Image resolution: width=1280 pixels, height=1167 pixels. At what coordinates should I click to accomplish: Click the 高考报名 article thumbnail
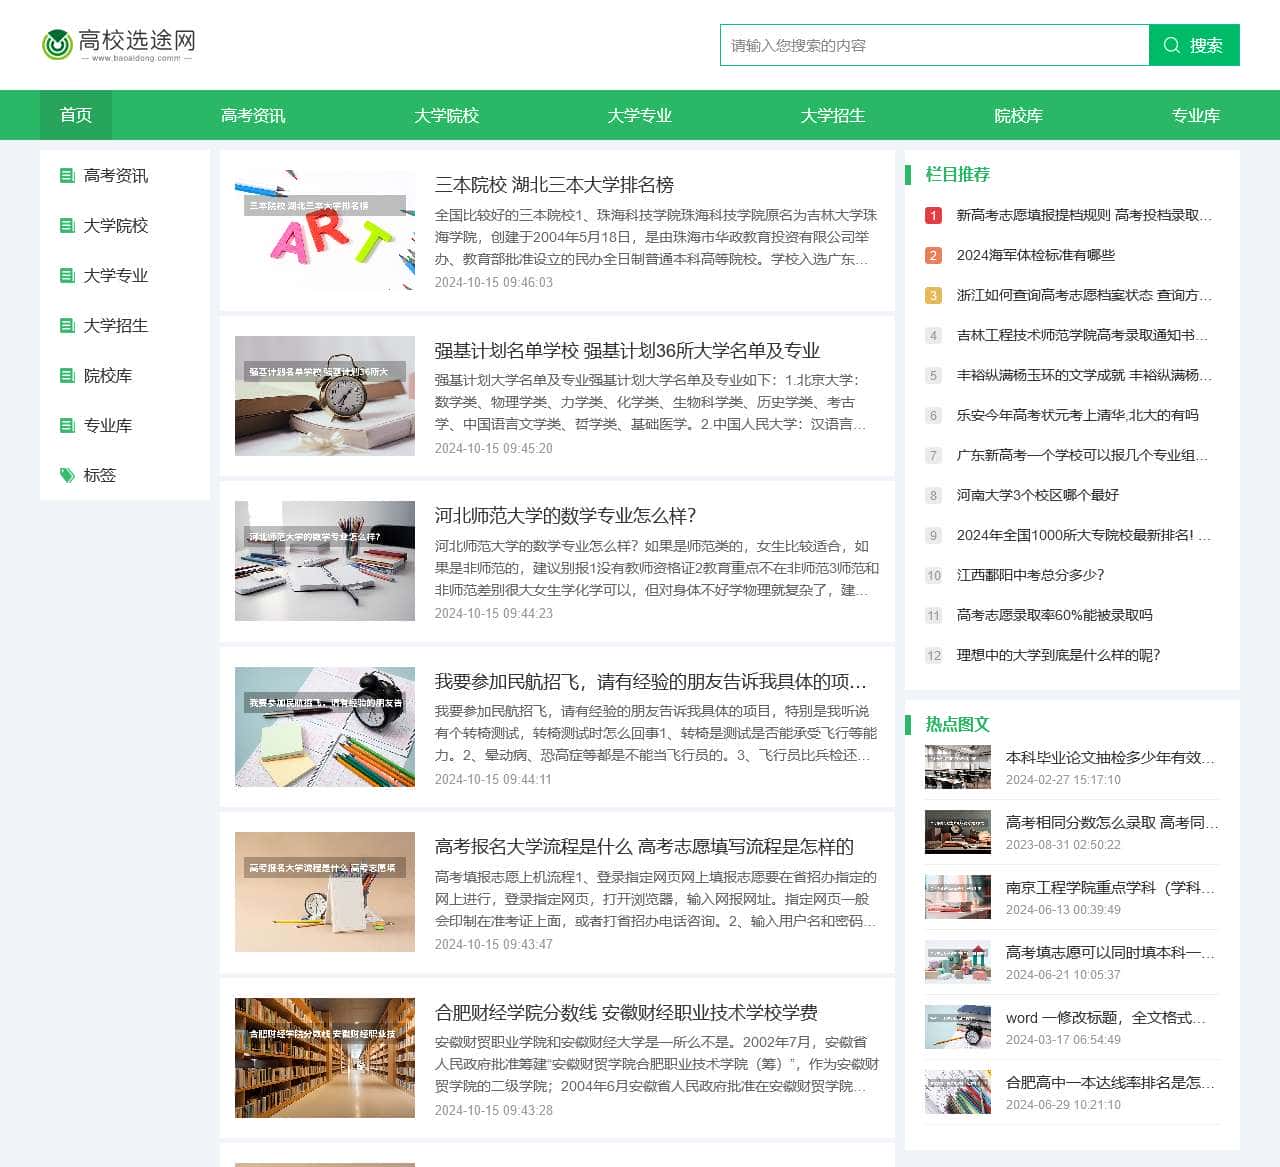(x=325, y=892)
